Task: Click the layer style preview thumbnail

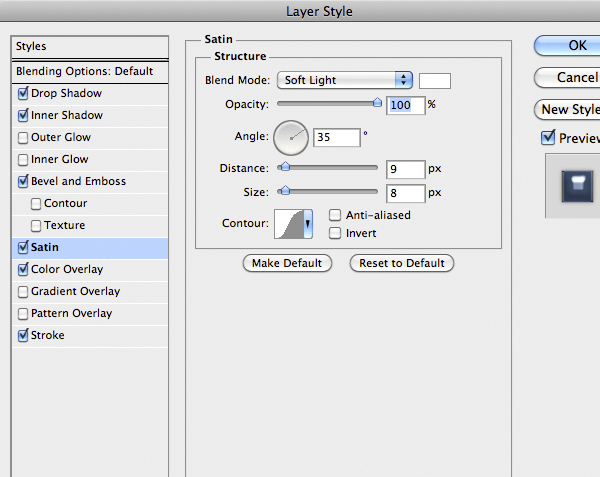Action: click(x=574, y=185)
